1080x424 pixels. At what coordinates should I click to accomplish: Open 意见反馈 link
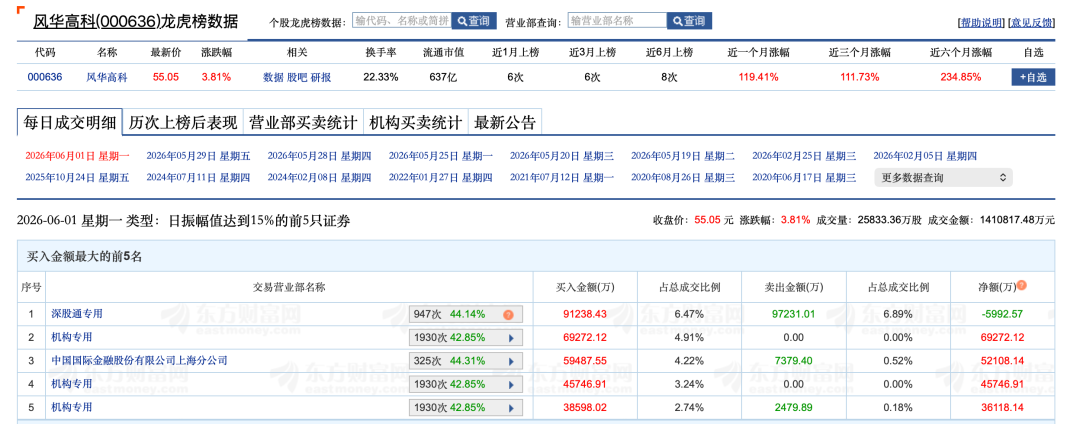pyautogui.click(x=1031, y=23)
